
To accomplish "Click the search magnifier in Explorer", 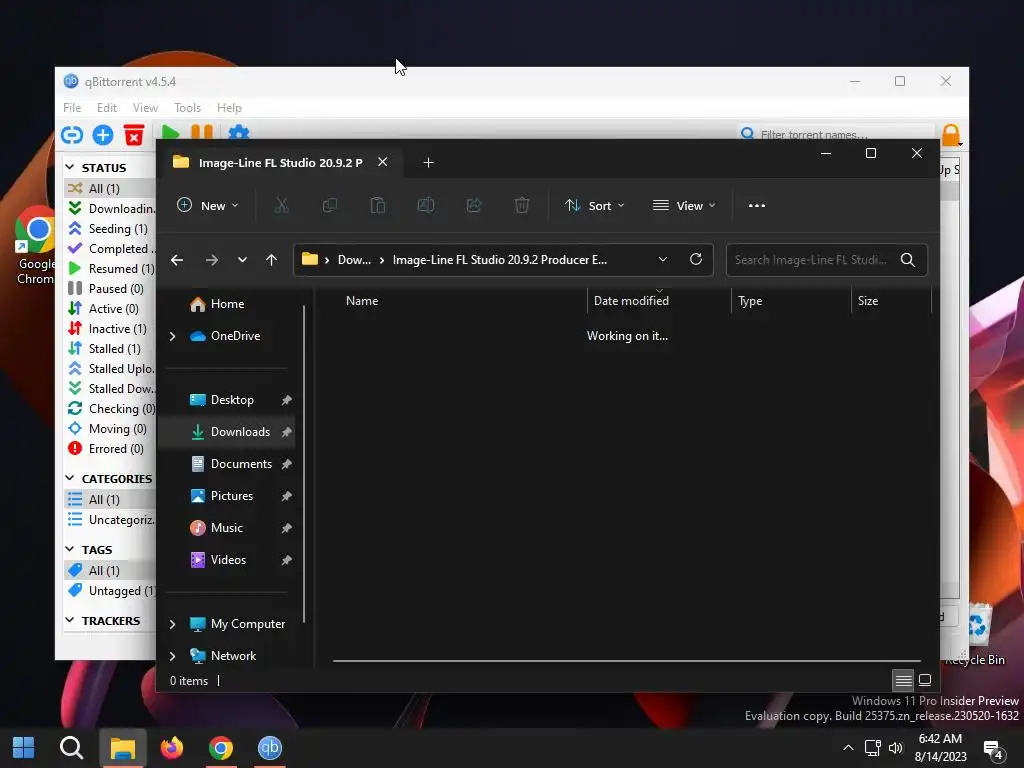I will pos(908,260).
